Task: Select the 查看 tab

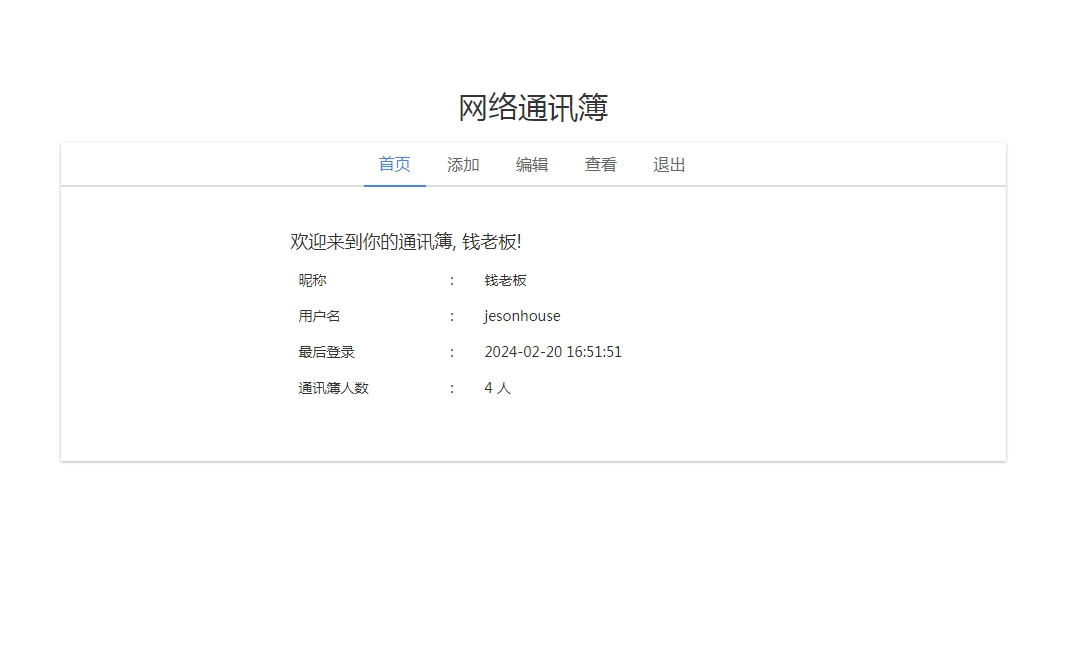Action: (601, 165)
